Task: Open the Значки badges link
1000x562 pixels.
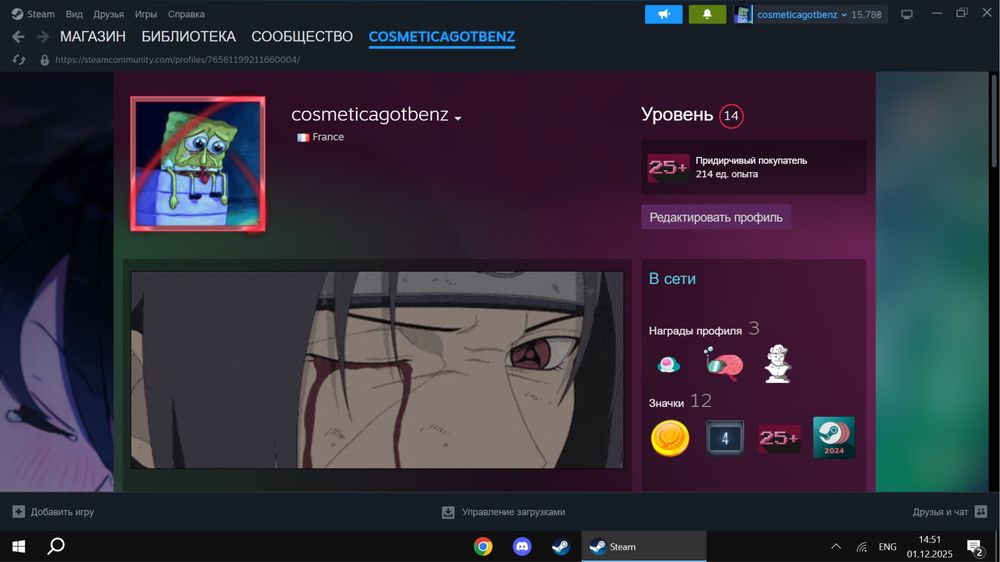Action: click(666, 403)
